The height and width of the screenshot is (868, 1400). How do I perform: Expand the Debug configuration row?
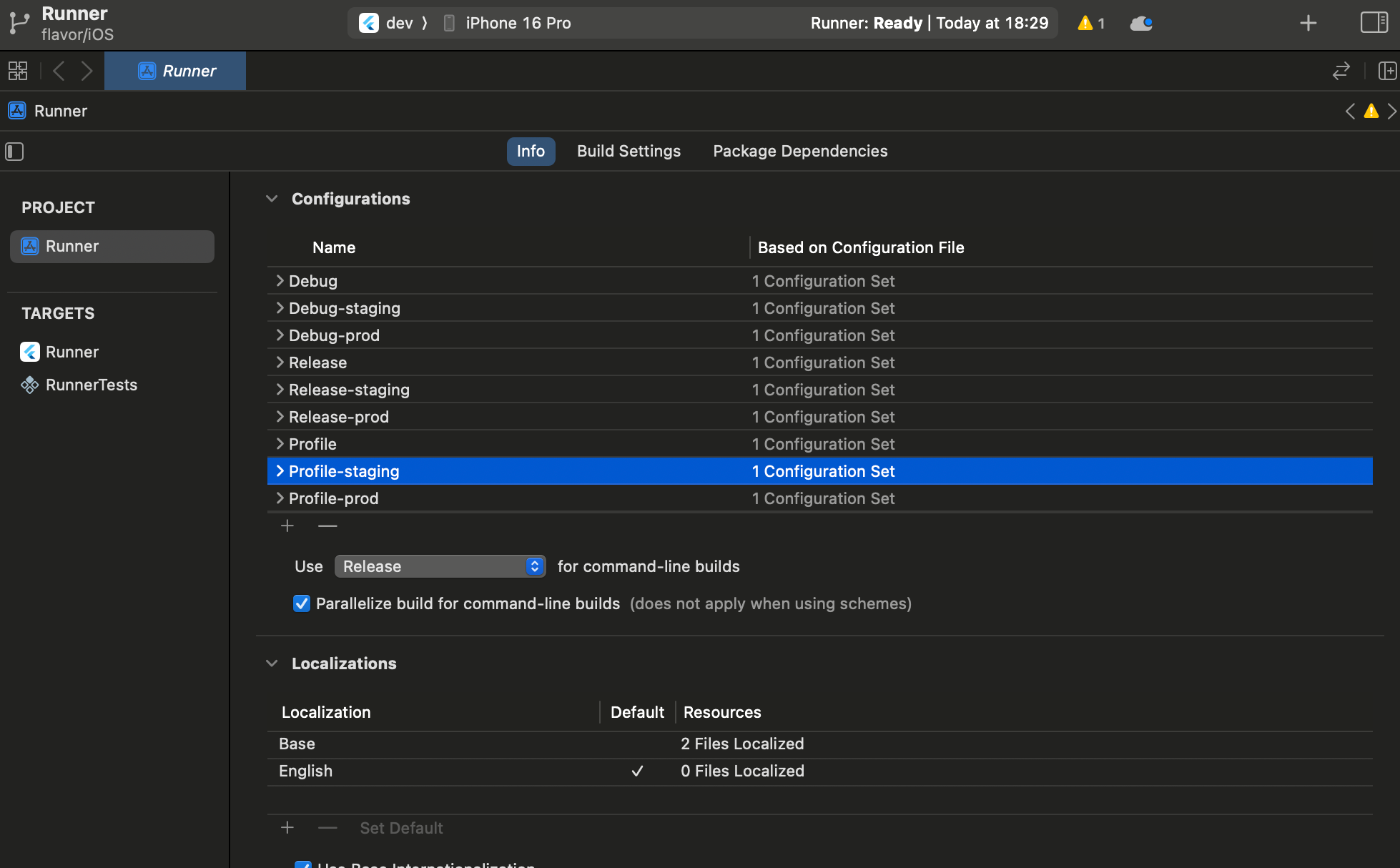pyautogui.click(x=280, y=281)
